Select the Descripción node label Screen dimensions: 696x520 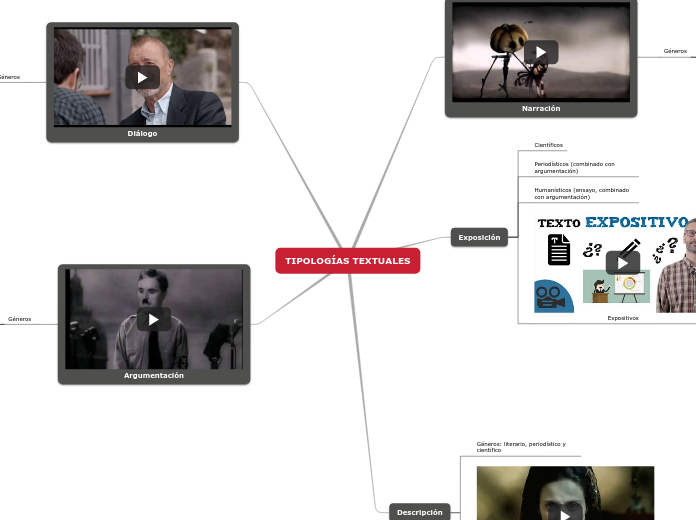click(419, 512)
